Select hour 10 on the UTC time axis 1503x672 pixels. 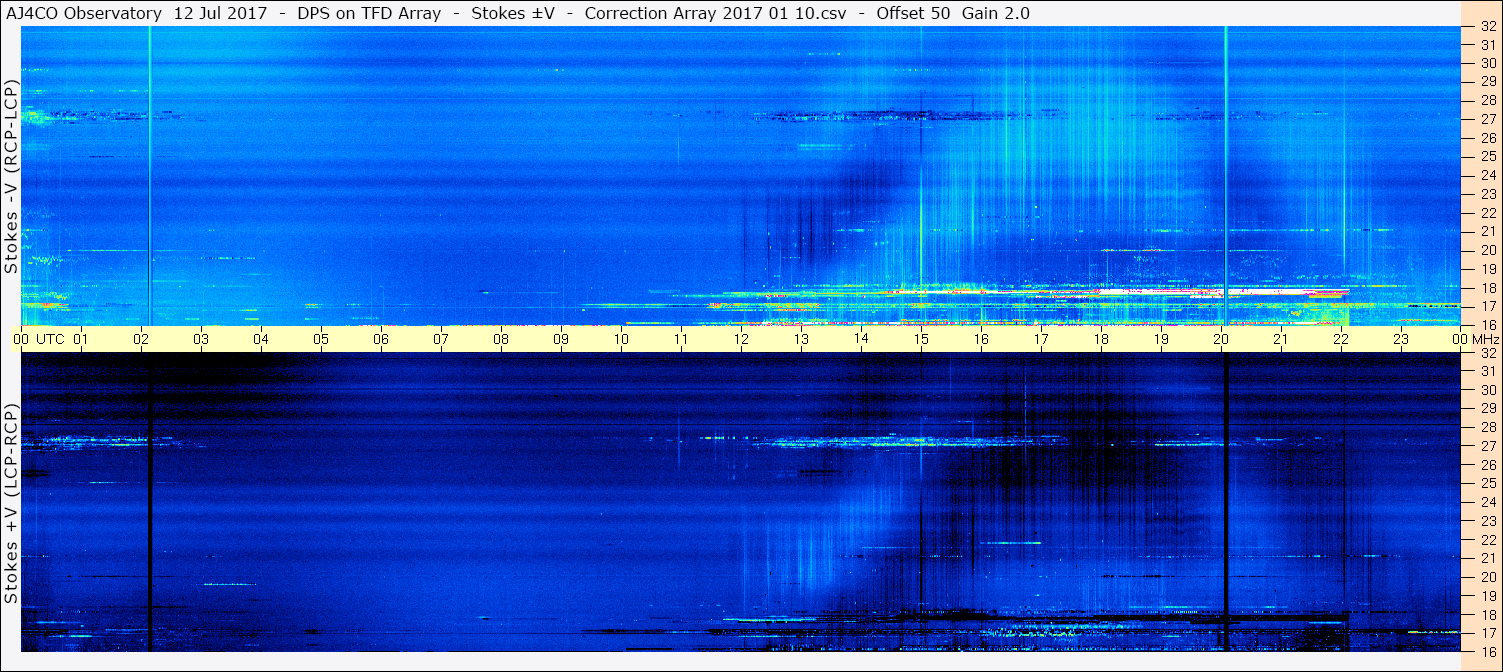point(621,339)
